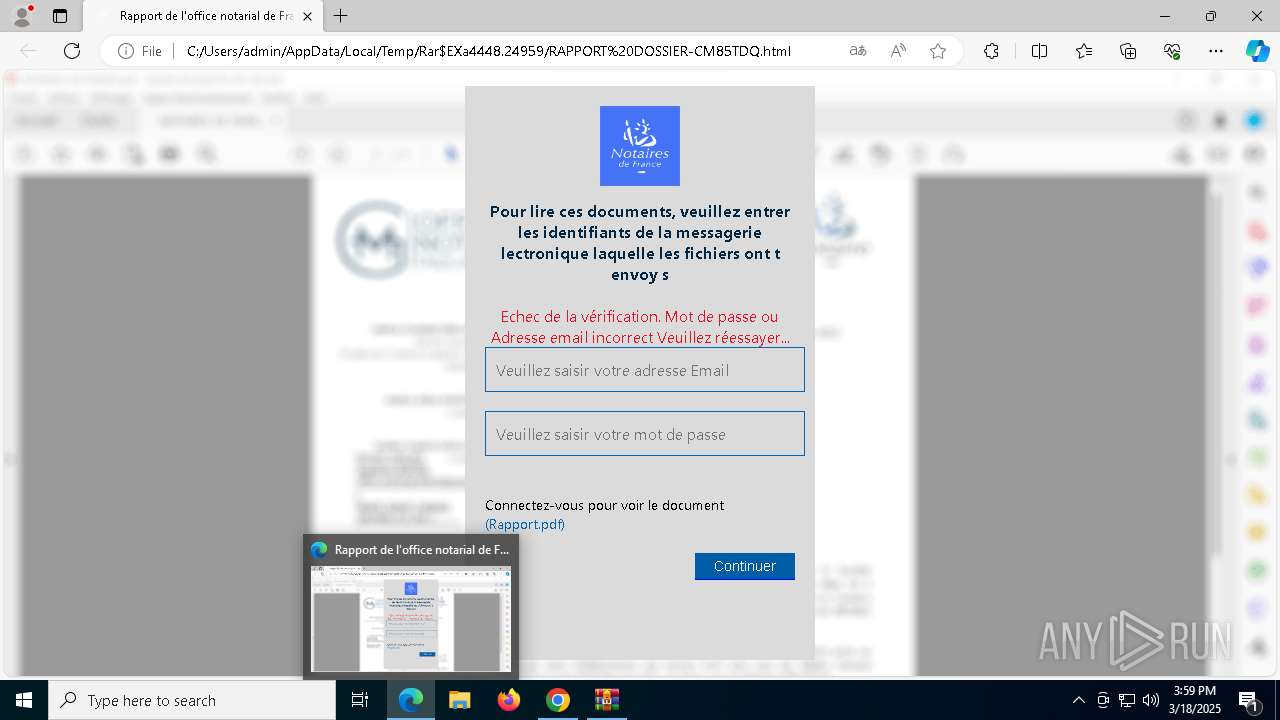This screenshot has width=1280, height=720.
Task: Open Task View on taskbar
Action: tap(361, 700)
